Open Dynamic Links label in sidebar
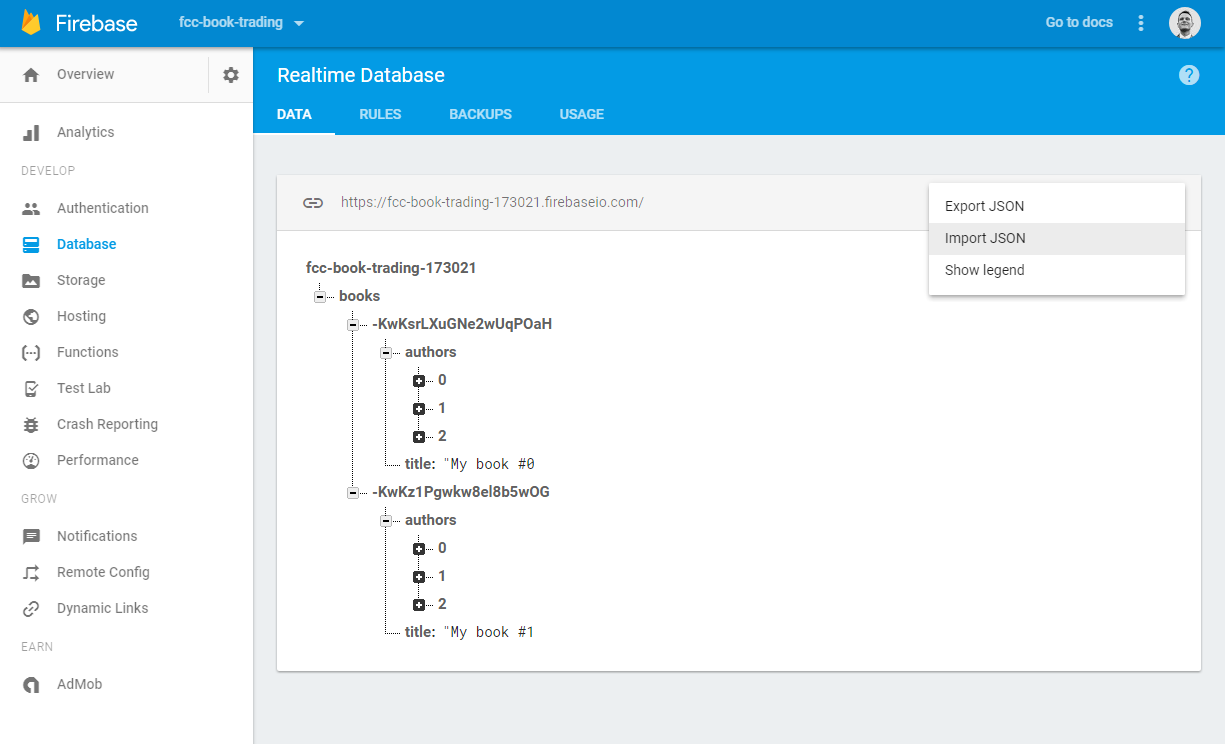 [x=103, y=608]
